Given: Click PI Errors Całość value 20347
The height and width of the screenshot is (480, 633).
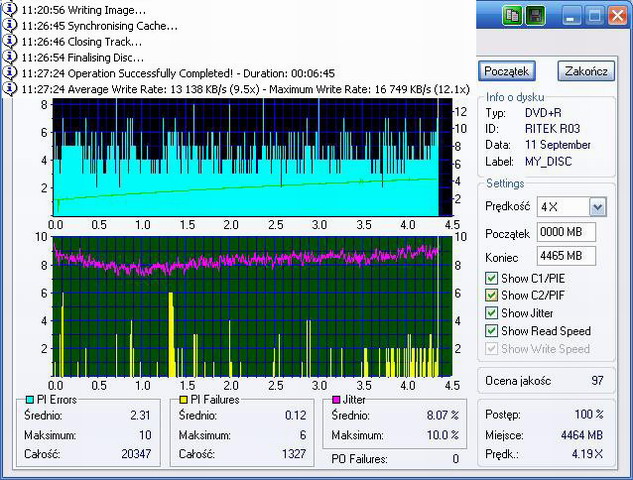Looking at the screenshot, I should coord(136,454).
